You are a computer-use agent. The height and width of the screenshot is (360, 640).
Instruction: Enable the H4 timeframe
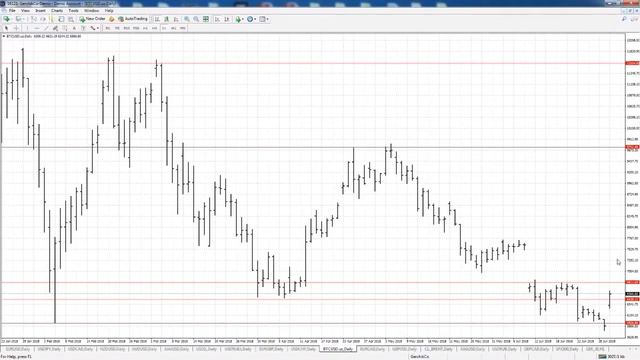pyautogui.click(x=155, y=28)
